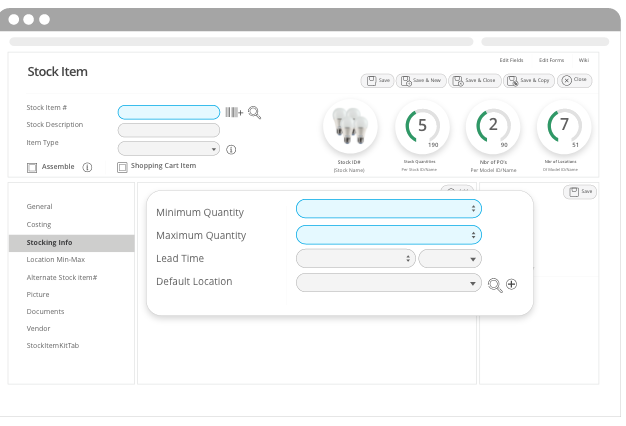
Task: Click the Stock Description input field
Action: click(x=168, y=130)
